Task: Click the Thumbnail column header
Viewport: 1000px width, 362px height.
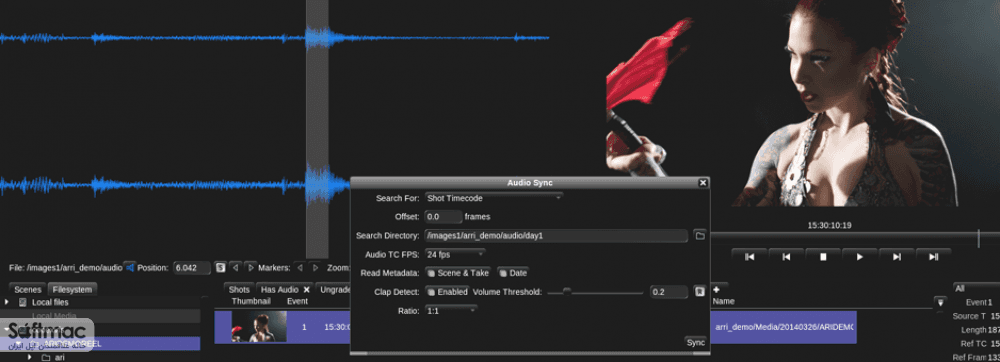Action: [x=251, y=301]
